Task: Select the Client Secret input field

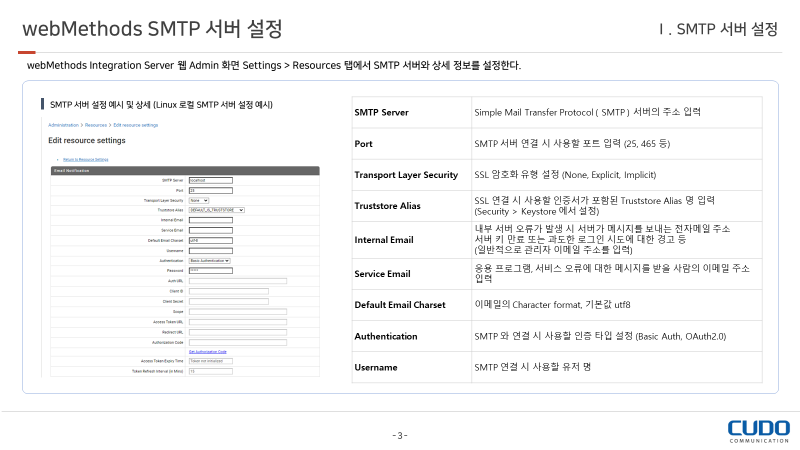Action: click(x=228, y=301)
